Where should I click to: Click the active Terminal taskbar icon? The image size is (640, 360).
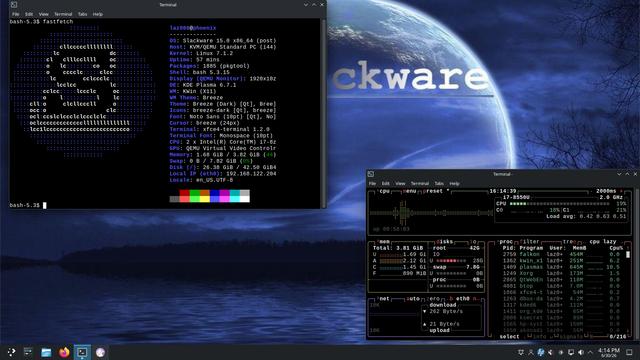82,352
